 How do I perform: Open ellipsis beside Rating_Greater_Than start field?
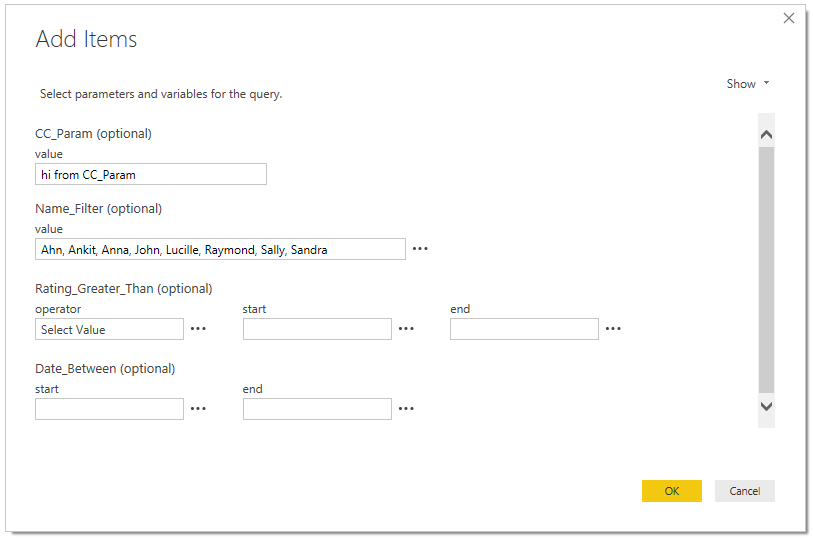coord(406,329)
